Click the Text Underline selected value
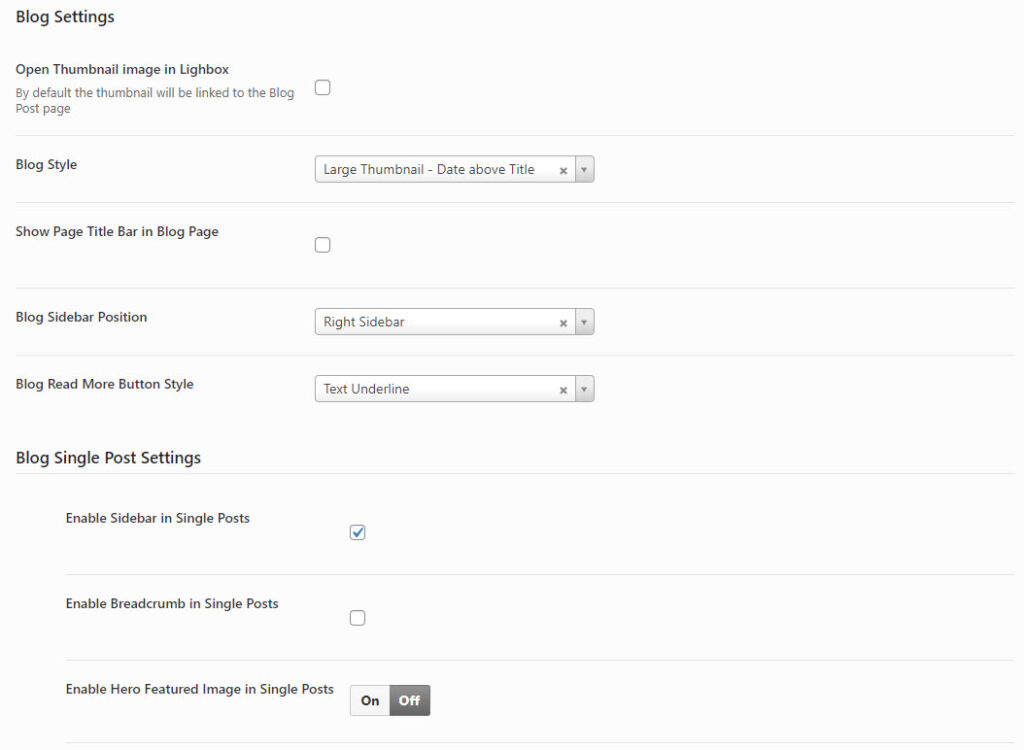Image resolution: width=1024 pixels, height=750 pixels. [366, 389]
